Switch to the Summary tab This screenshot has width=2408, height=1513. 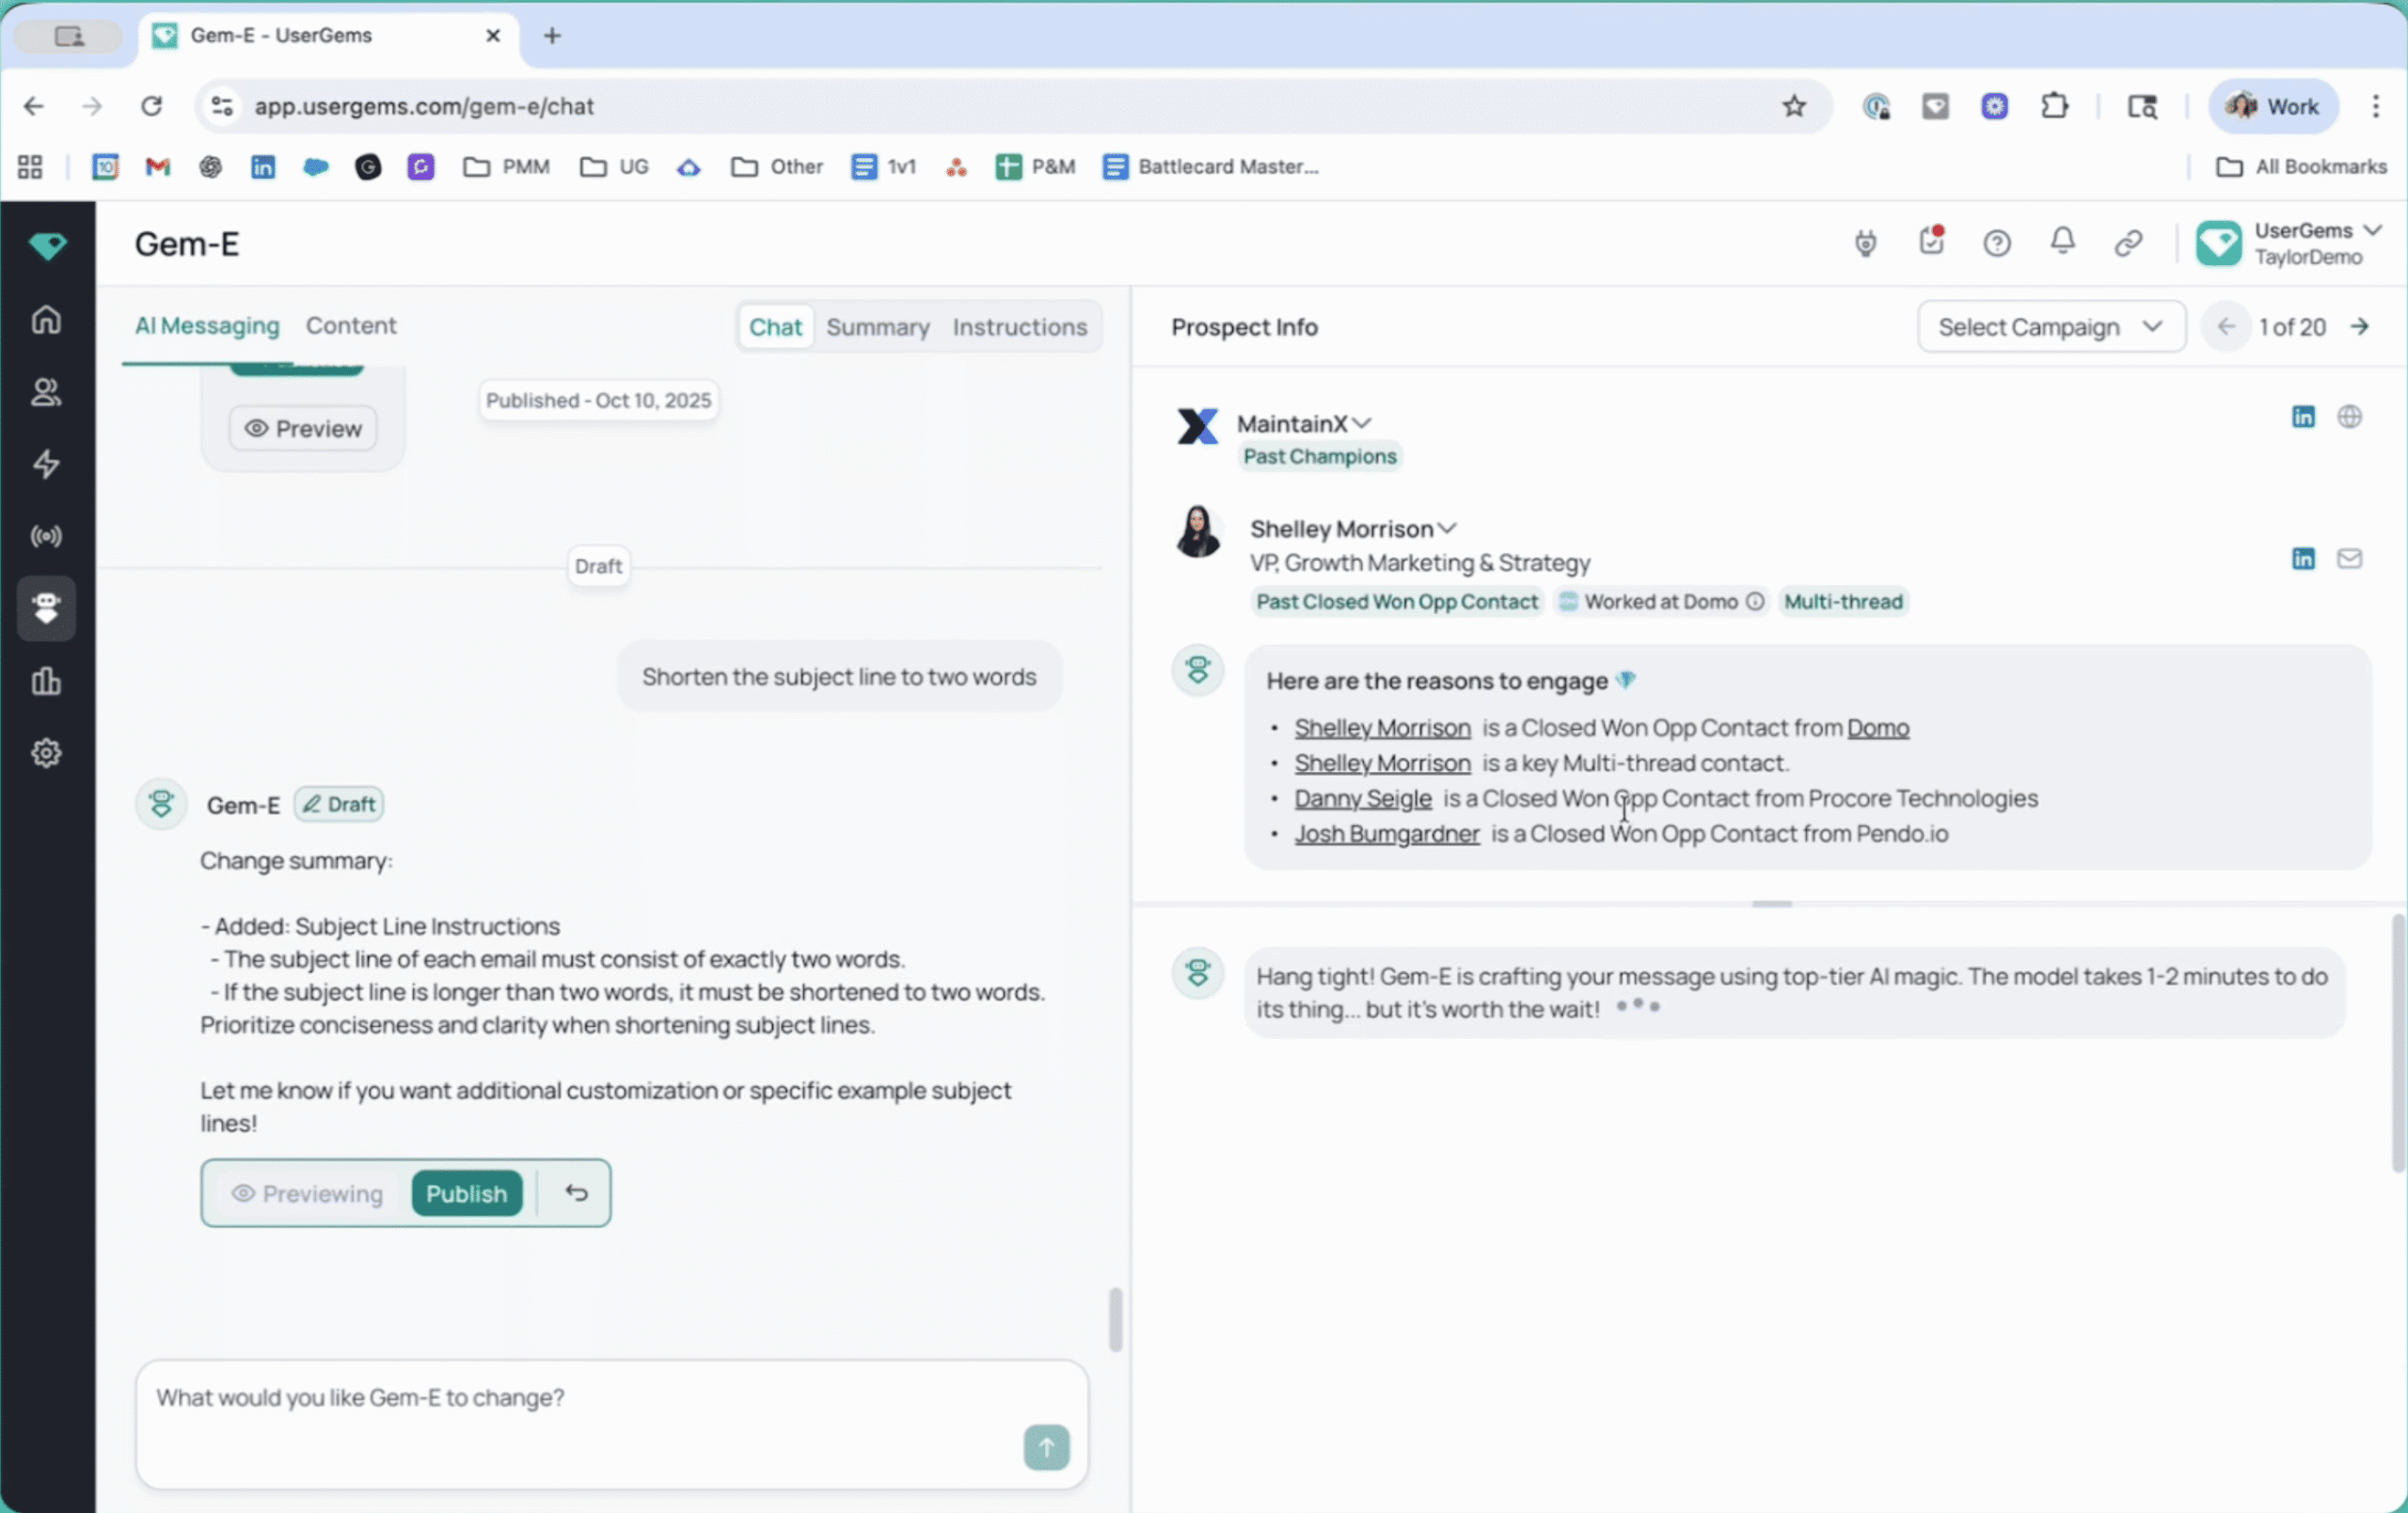877,327
